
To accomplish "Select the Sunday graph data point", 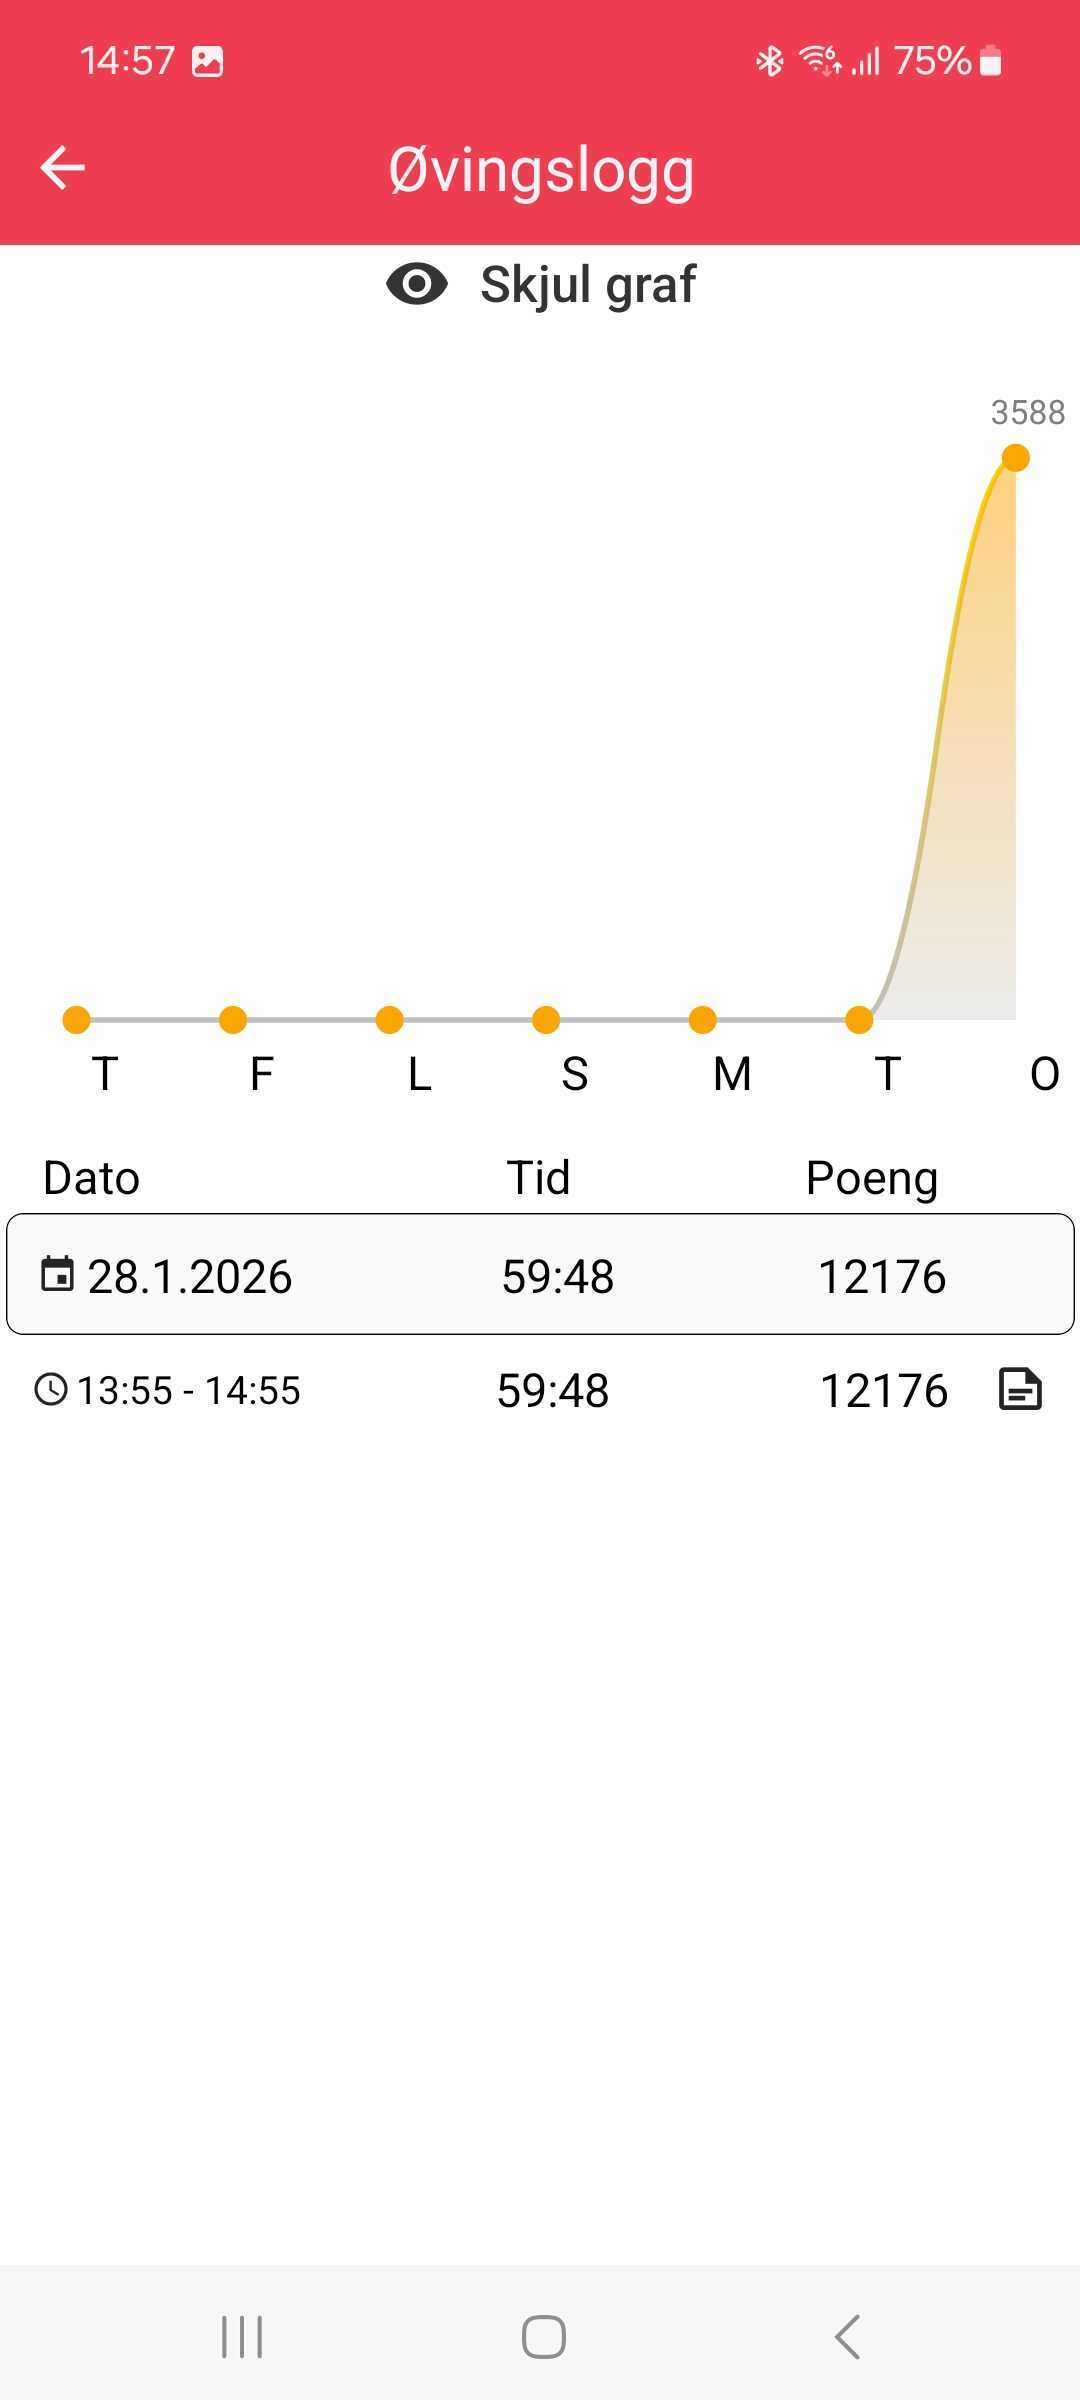I will click(x=546, y=1020).
